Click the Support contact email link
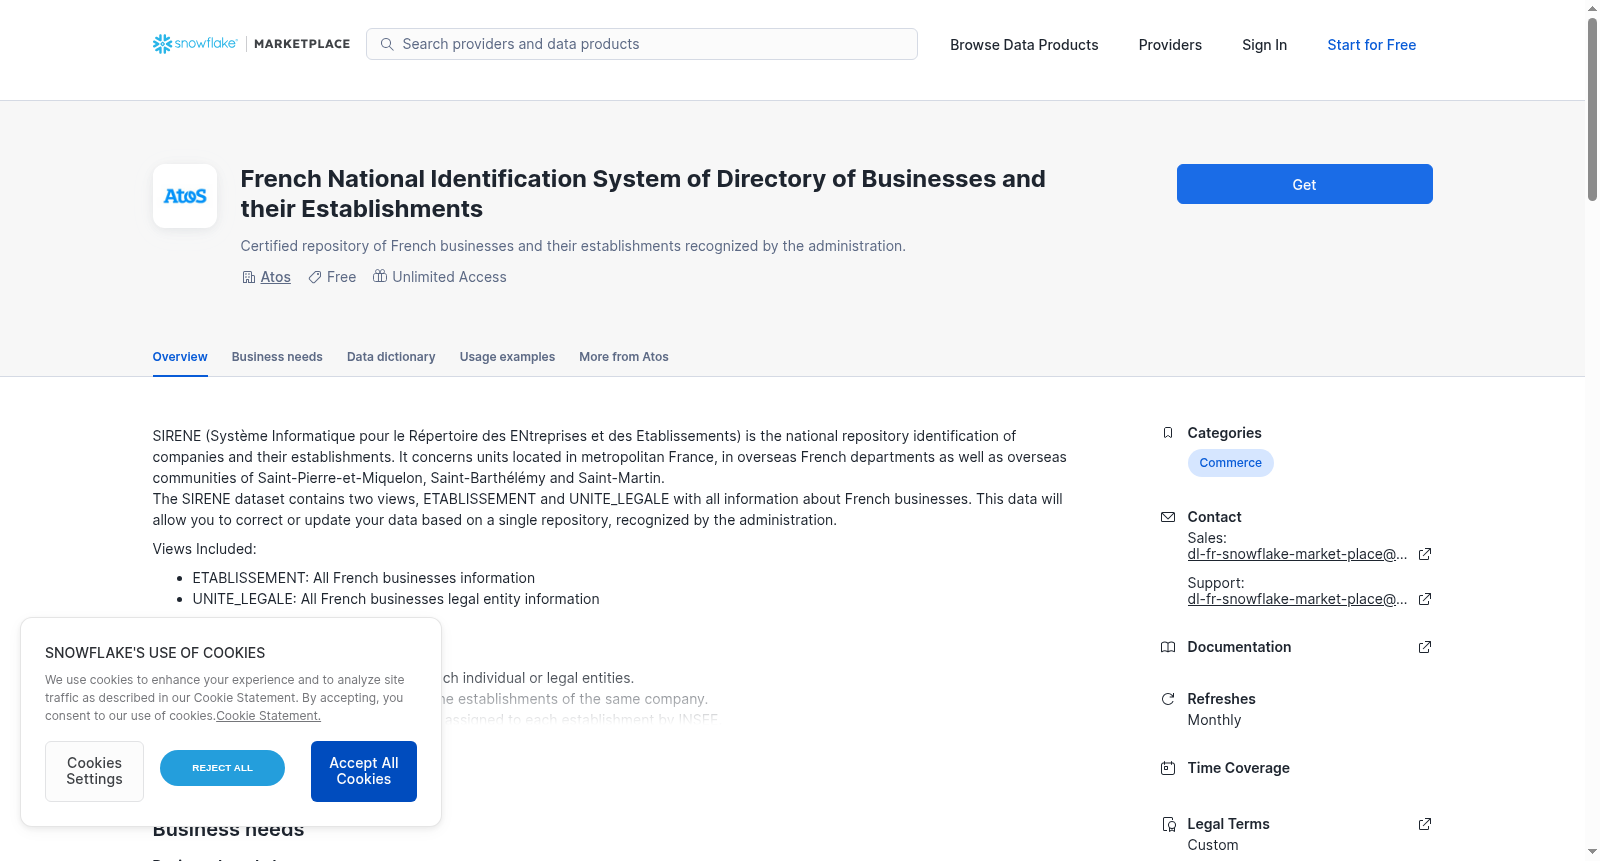This screenshot has width=1600, height=861. [x=1297, y=599]
